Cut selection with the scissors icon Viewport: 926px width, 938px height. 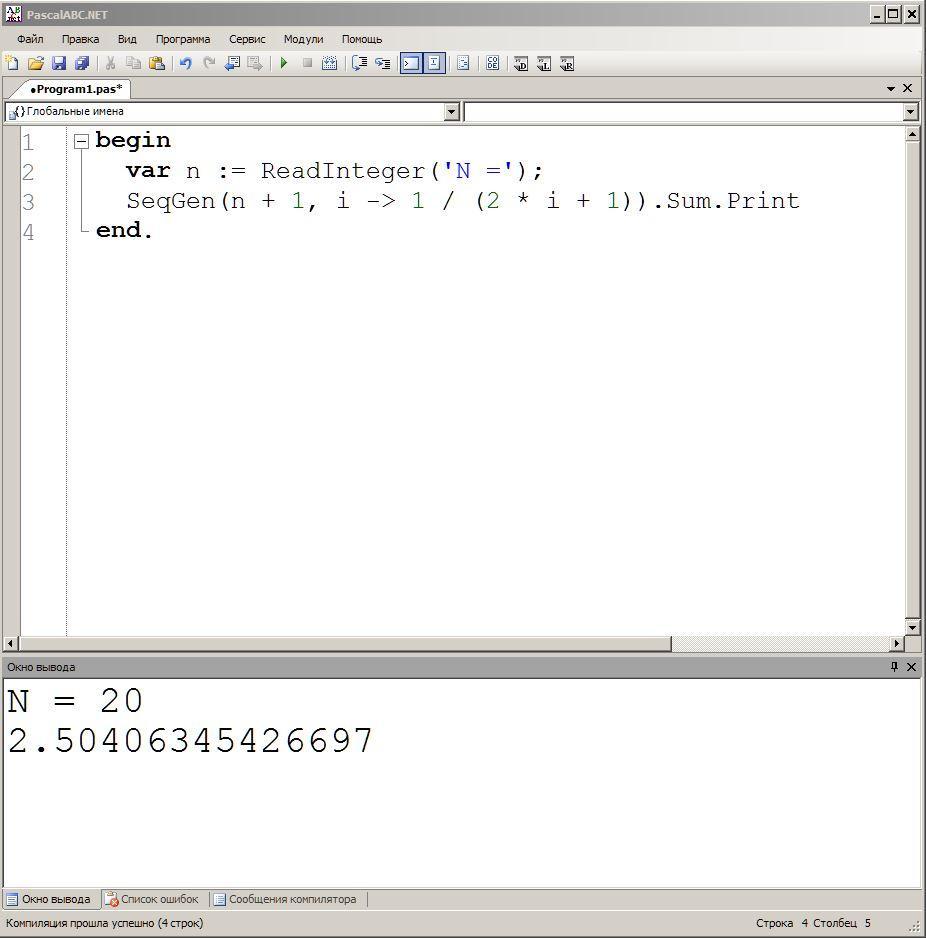coord(110,63)
